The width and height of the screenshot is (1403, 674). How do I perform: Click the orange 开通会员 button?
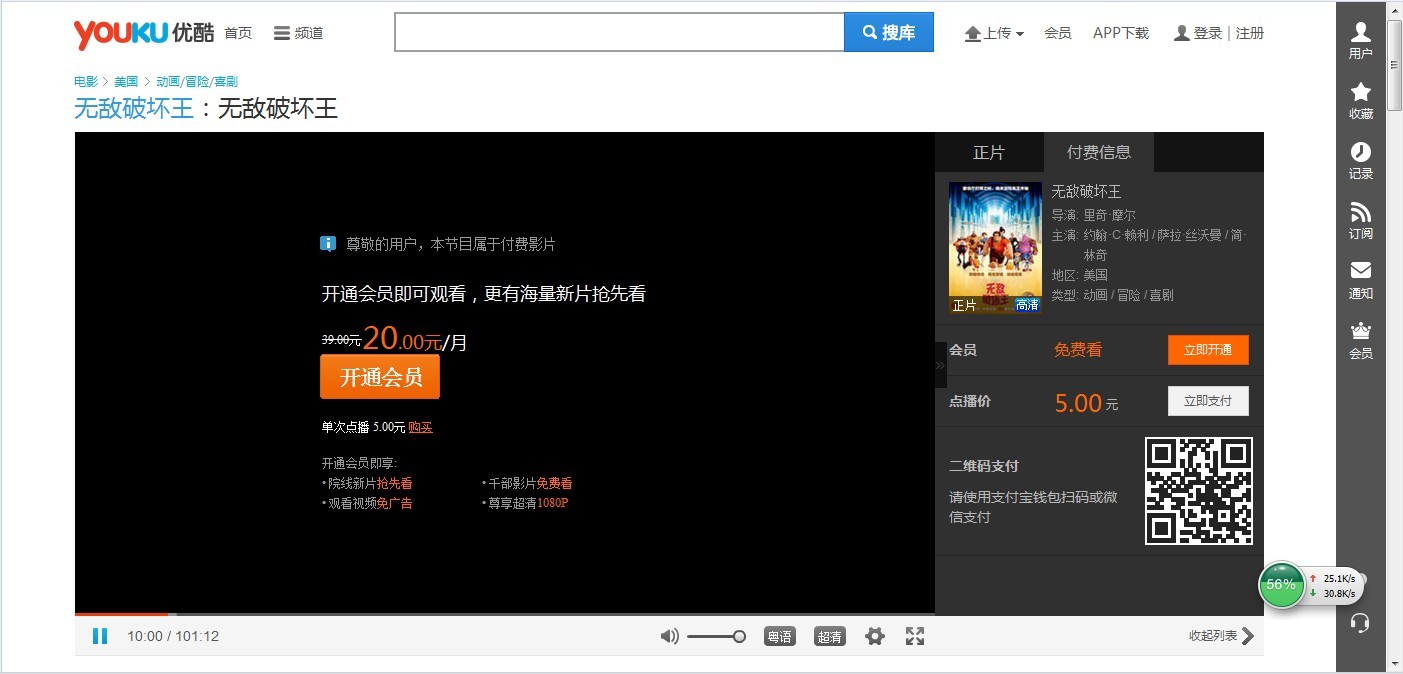[x=380, y=377]
